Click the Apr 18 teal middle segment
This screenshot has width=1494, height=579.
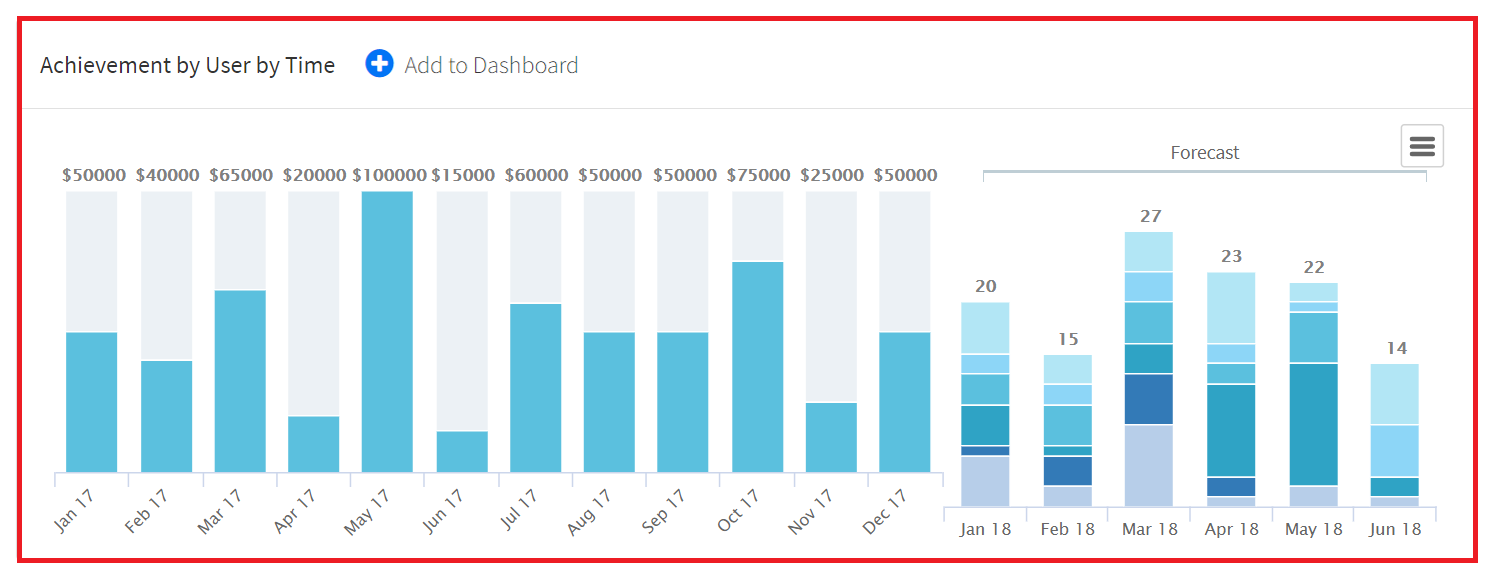pos(1231,430)
